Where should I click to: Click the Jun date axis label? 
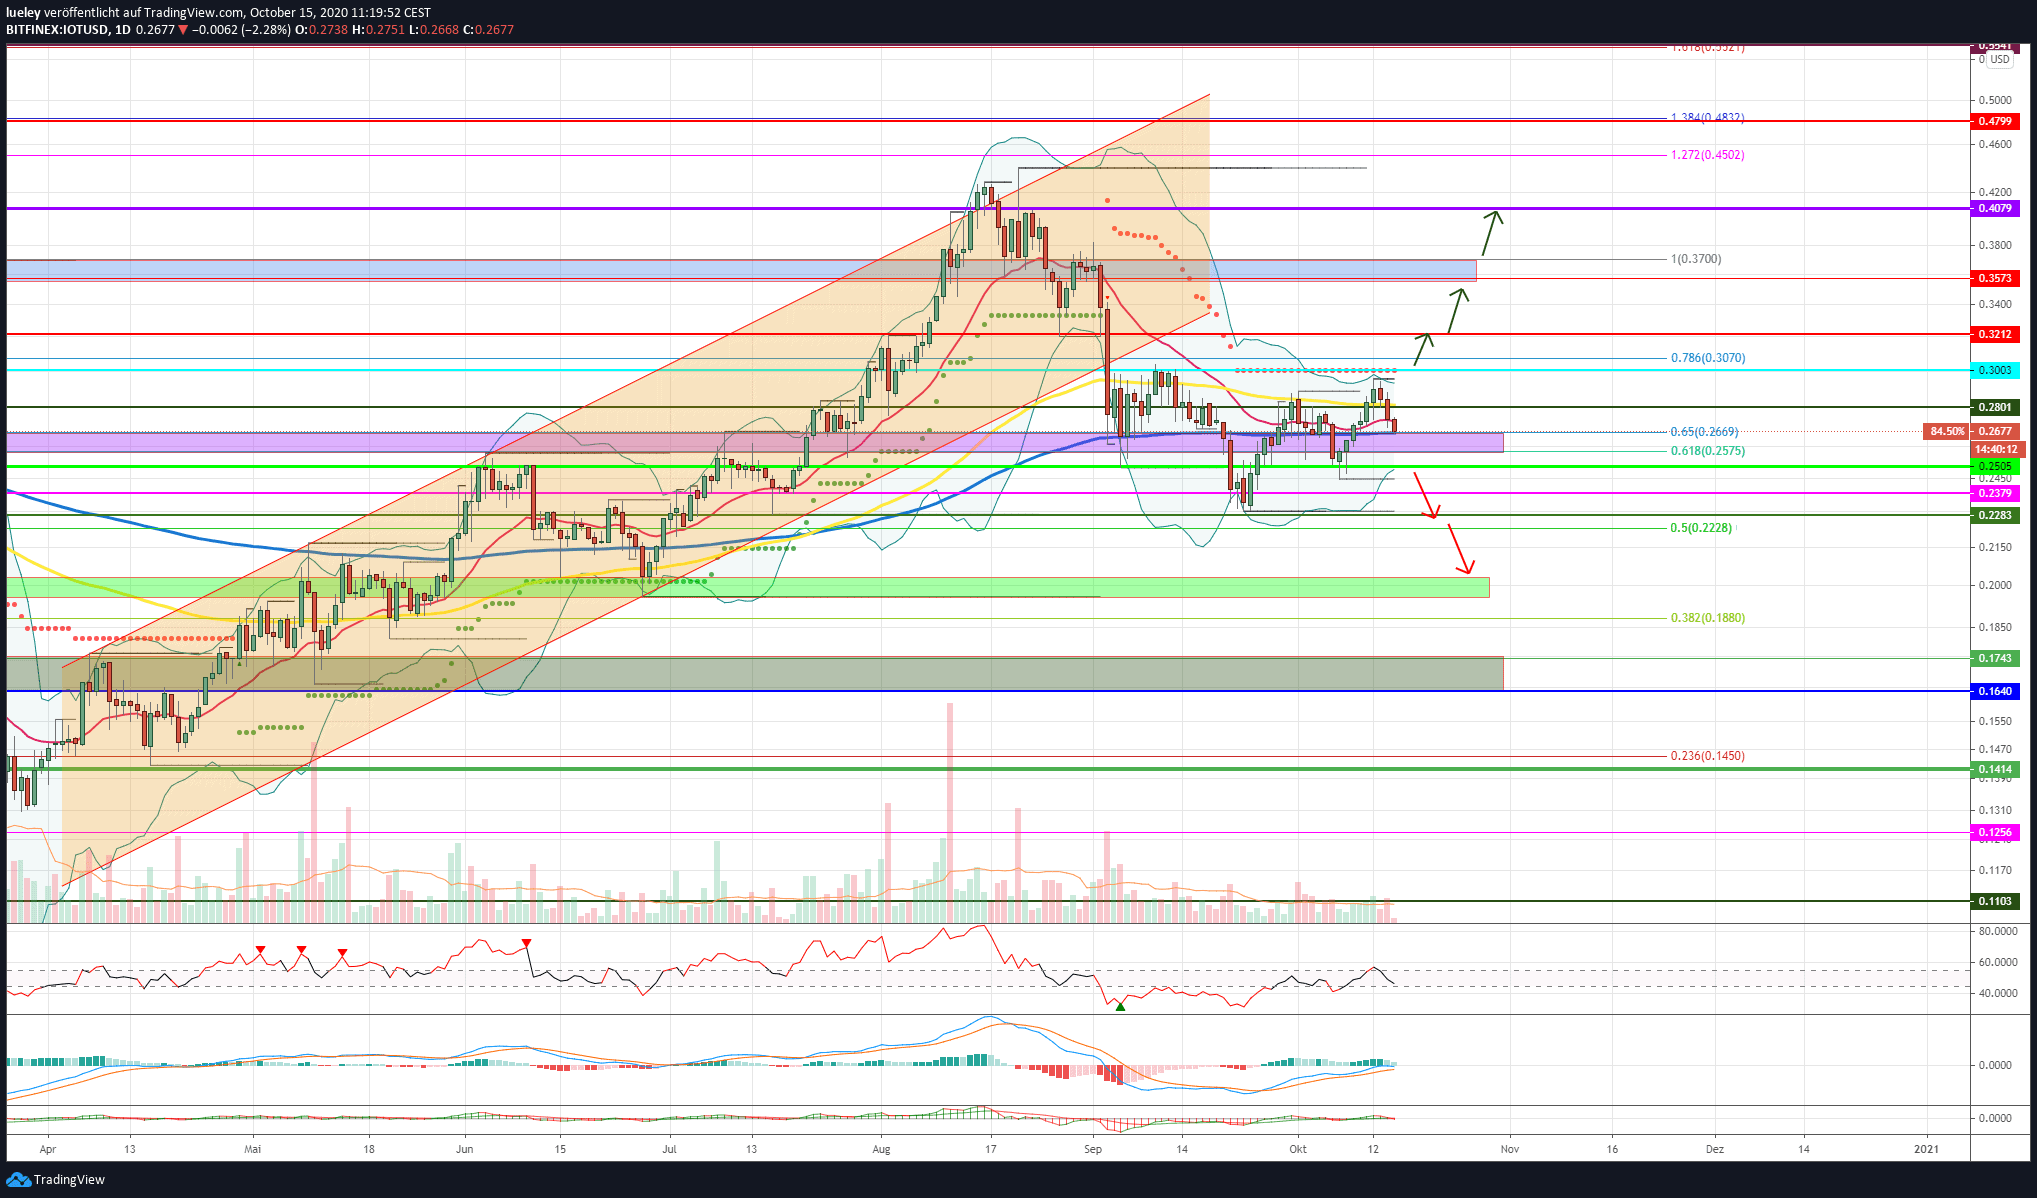464,1149
